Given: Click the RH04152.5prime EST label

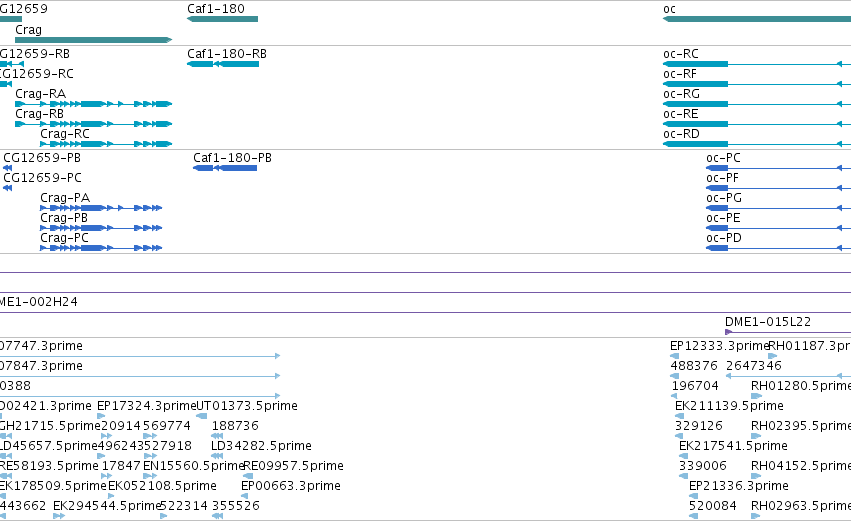Looking at the screenshot, I should point(801,466).
